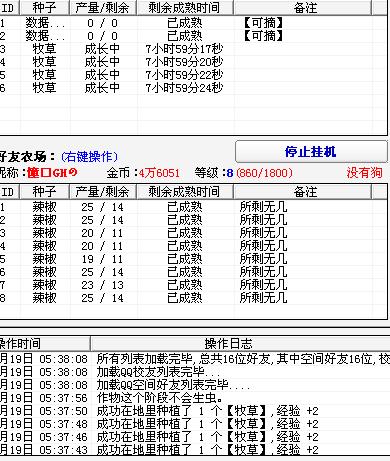This screenshot has width=390, height=461.
Task: Select friend farm row ID 2 辣椒
Action: click(193, 220)
